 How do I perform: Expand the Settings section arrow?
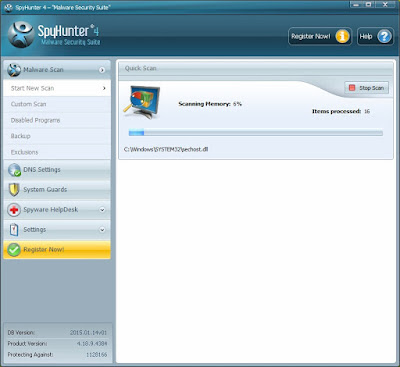pyautogui.click(x=102, y=230)
